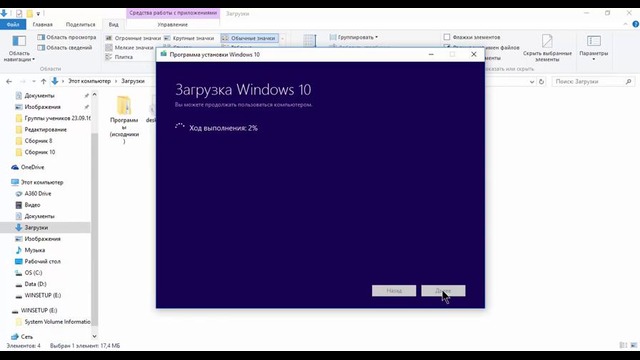Open A360 Drive in sidebar
Screen dimensions: 640x360
coord(38,194)
